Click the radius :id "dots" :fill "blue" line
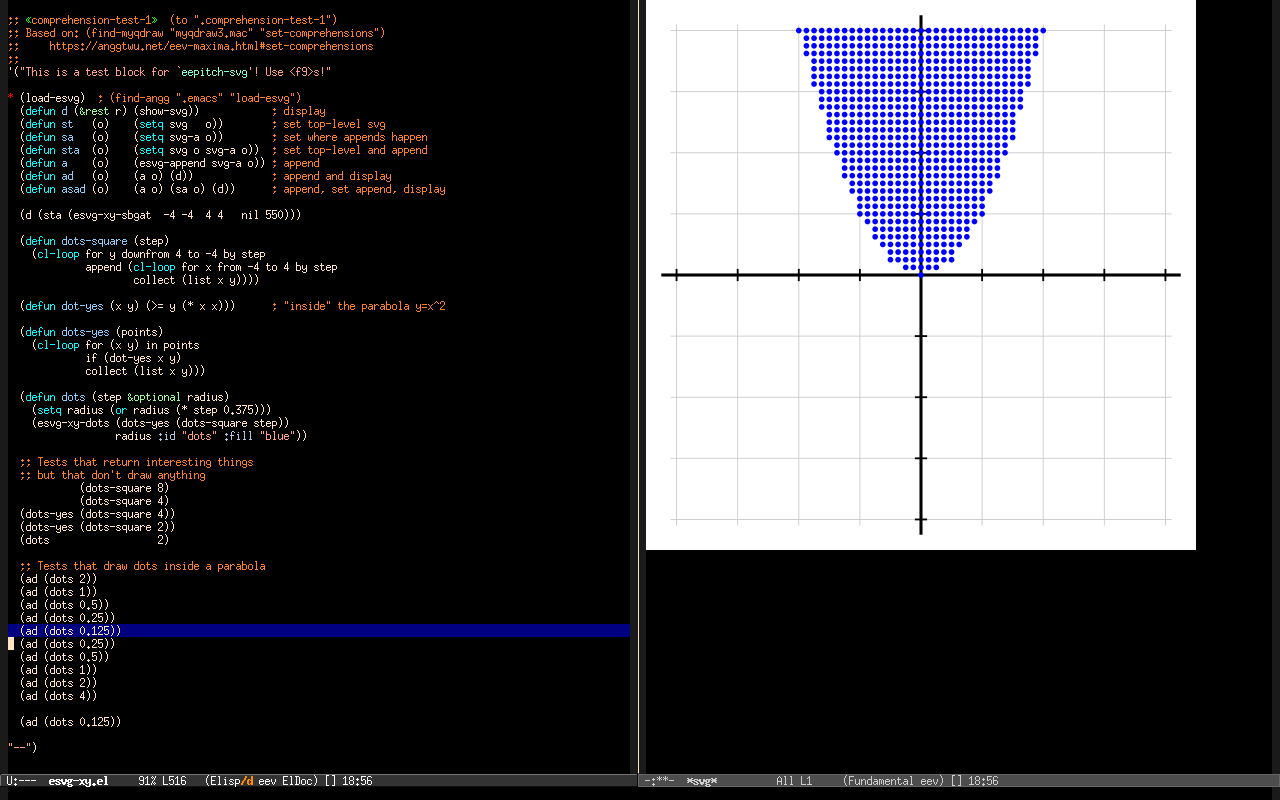Viewport: 1280px width, 800px height. coord(212,436)
